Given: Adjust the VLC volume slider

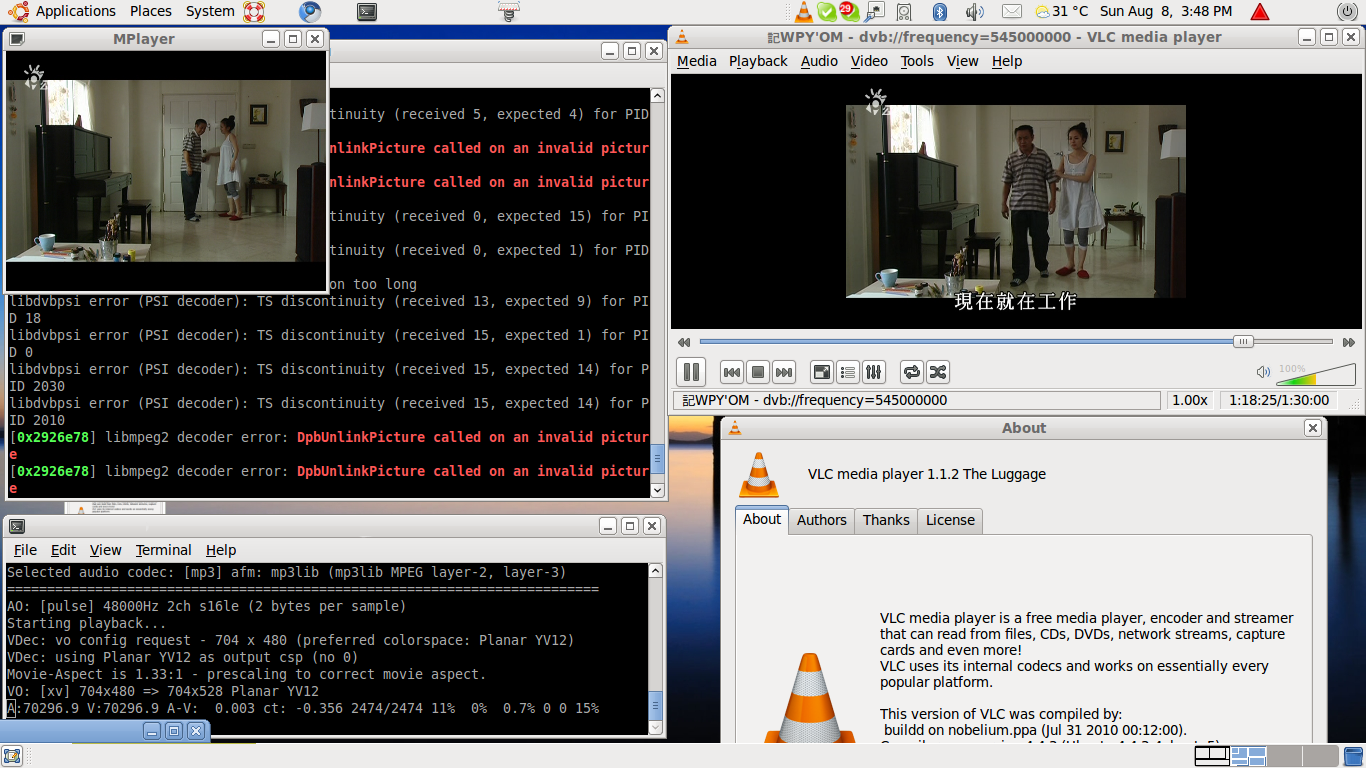Looking at the screenshot, I should (x=1317, y=374).
